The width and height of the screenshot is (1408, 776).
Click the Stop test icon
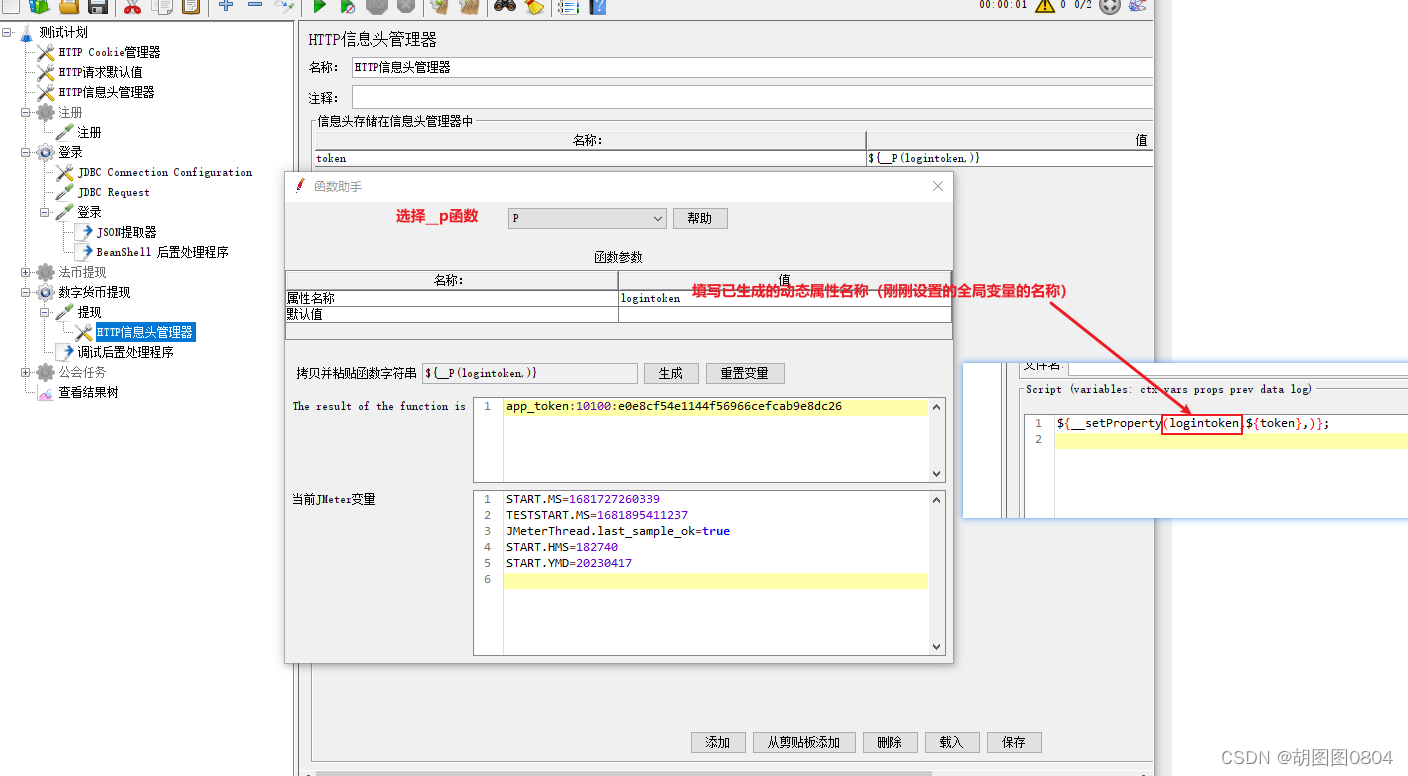click(x=377, y=8)
